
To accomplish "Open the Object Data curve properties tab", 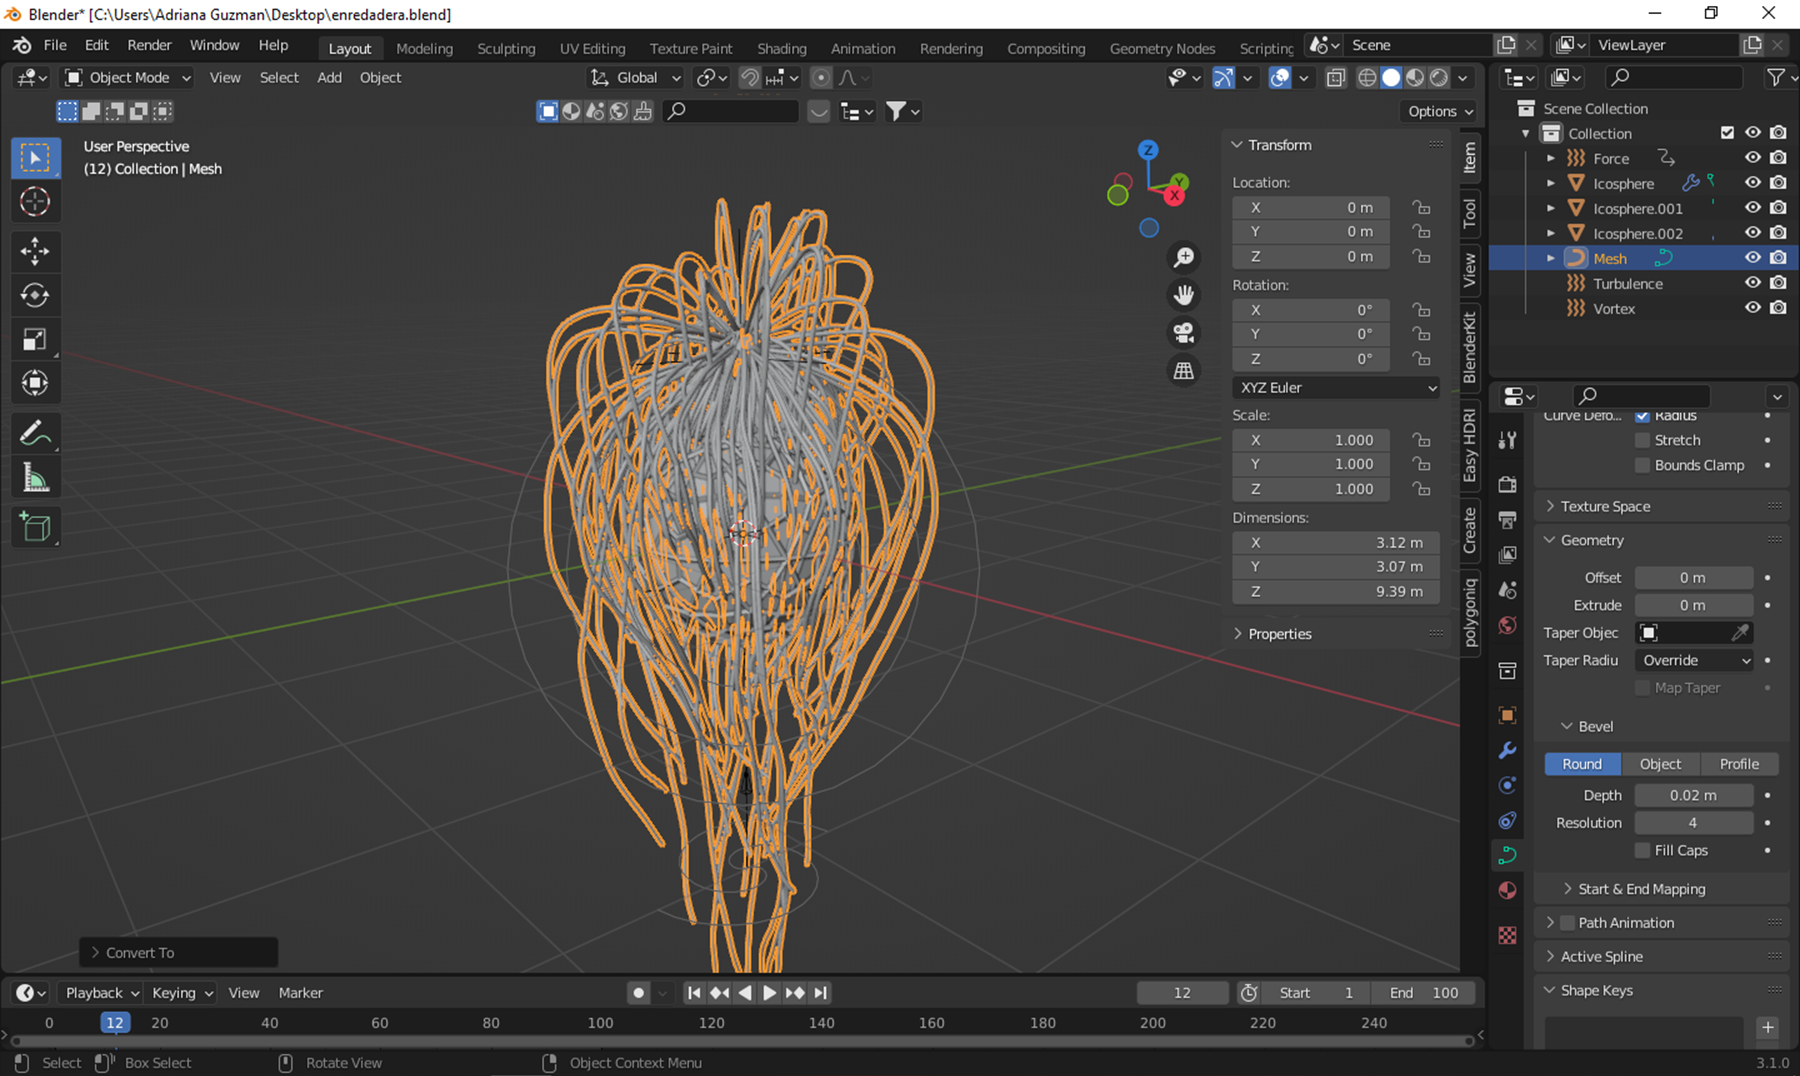I will [x=1507, y=855].
